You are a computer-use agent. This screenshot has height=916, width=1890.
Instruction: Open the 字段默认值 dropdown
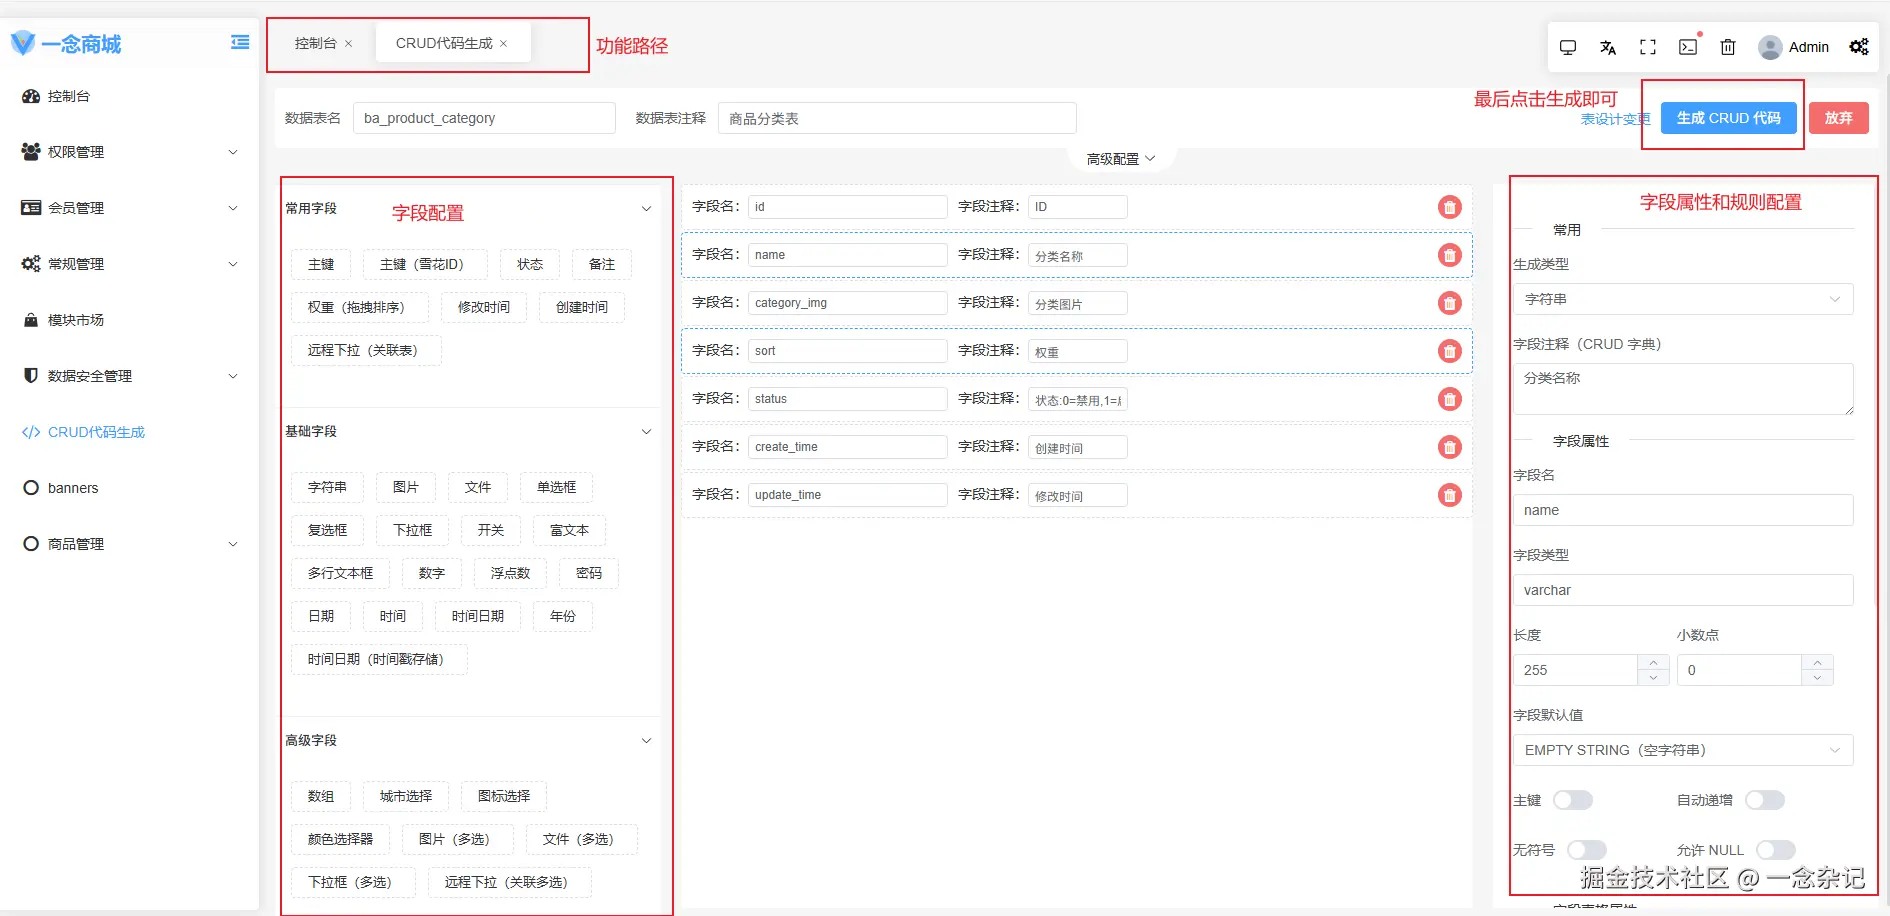click(x=1683, y=750)
